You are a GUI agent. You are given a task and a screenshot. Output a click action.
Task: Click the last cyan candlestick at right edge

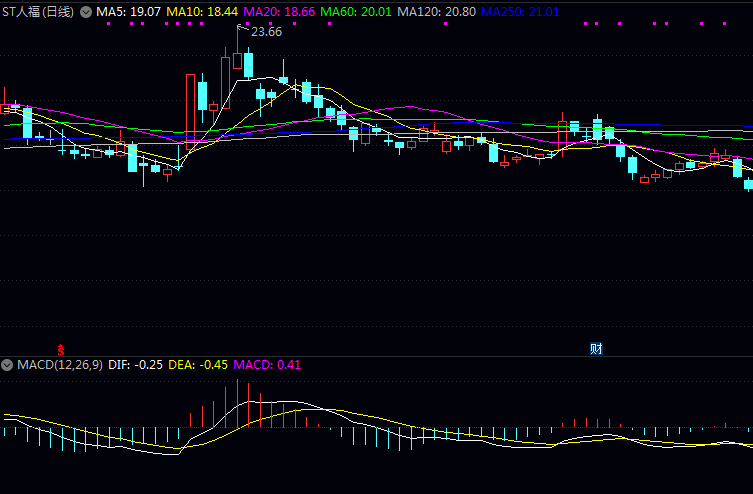point(748,183)
